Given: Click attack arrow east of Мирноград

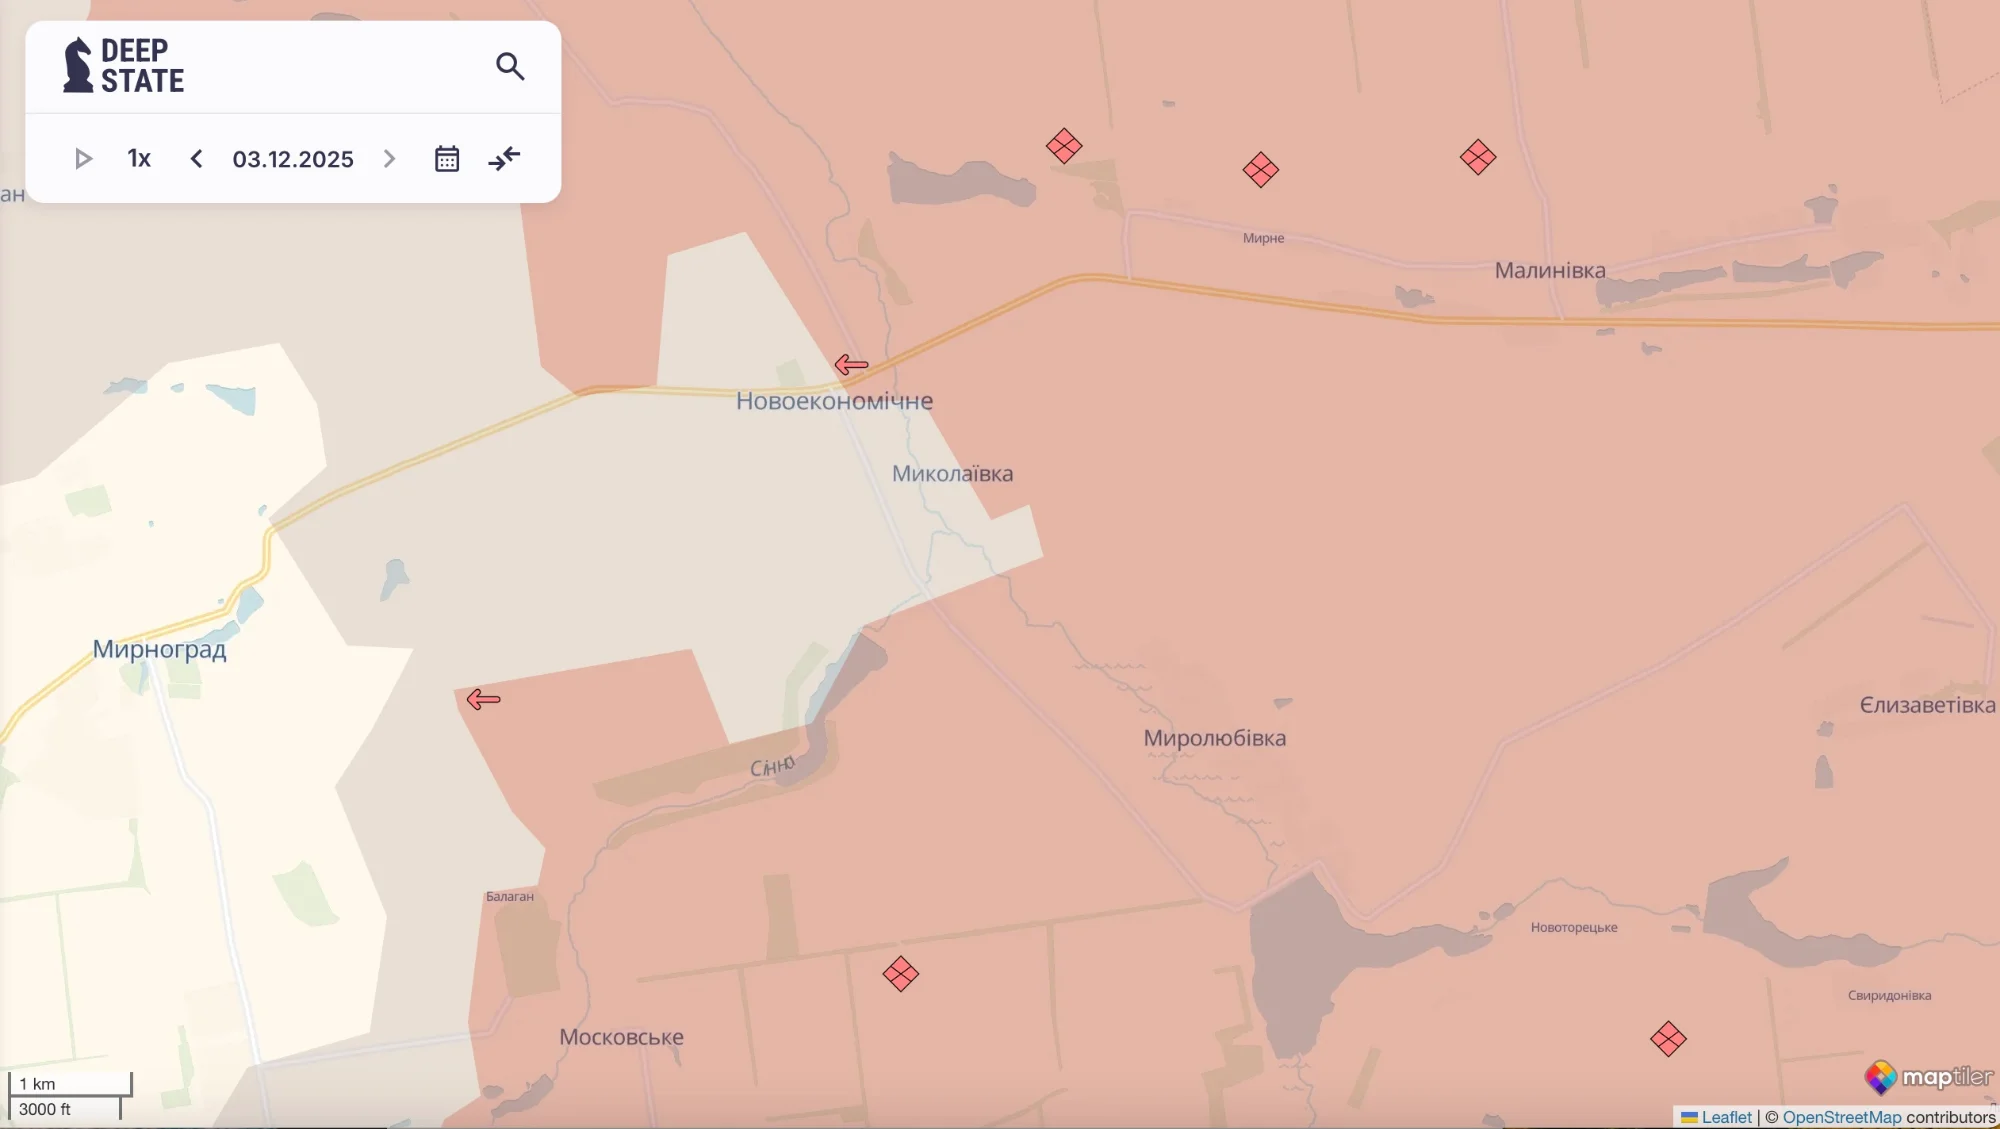Looking at the screenshot, I should [483, 700].
